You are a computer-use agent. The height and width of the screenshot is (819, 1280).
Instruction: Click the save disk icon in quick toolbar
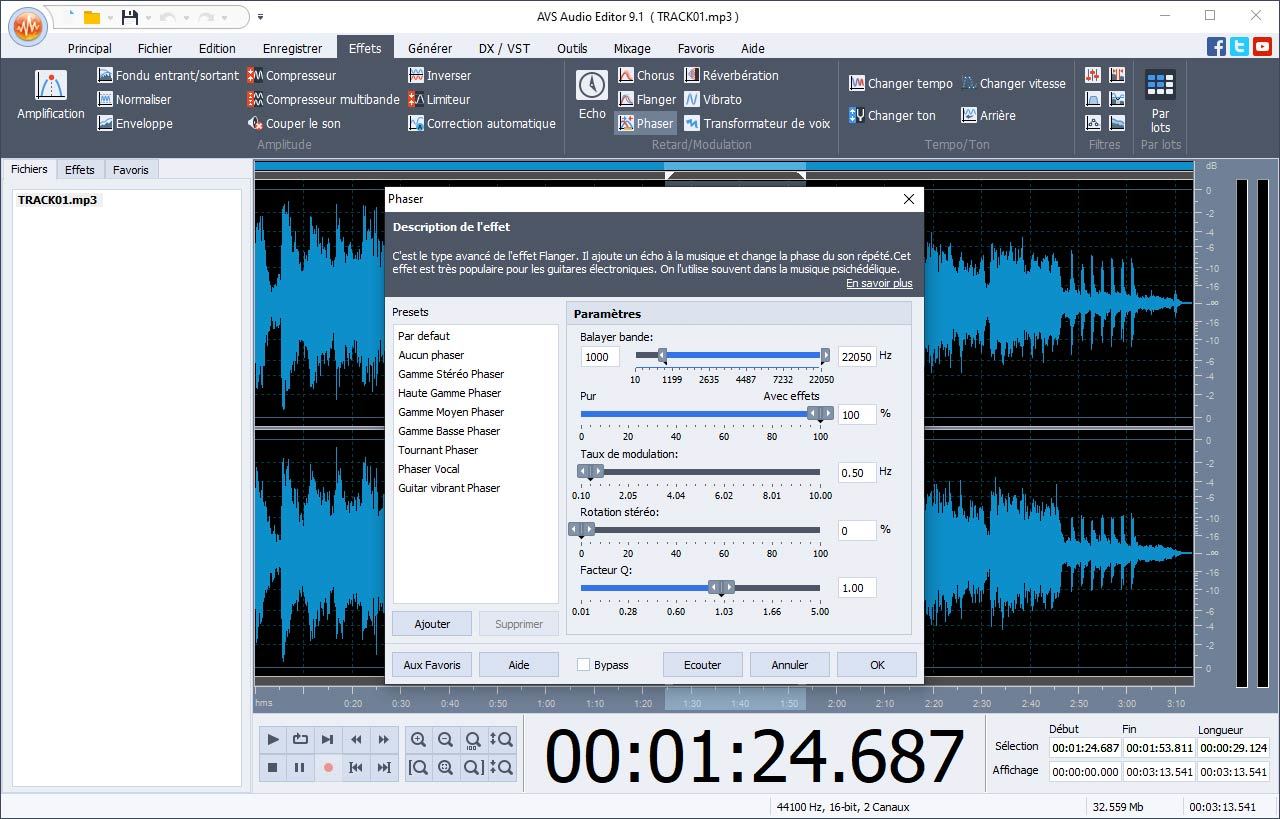[129, 17]
